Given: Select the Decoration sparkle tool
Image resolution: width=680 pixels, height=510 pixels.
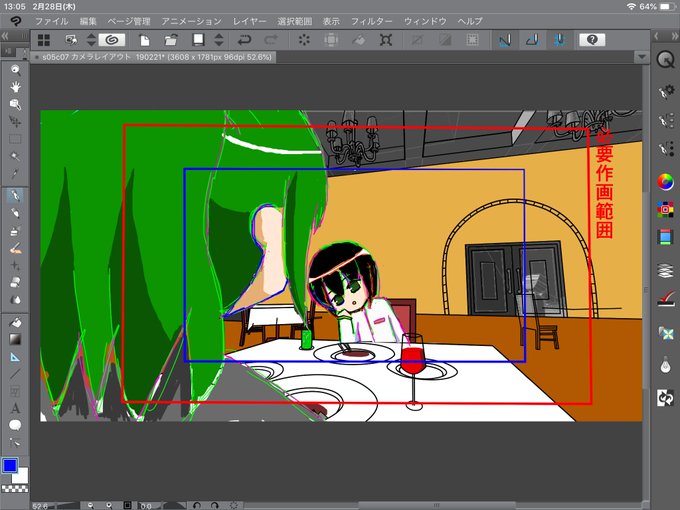Looking at the screenshot, I should (x=15, y=265).
